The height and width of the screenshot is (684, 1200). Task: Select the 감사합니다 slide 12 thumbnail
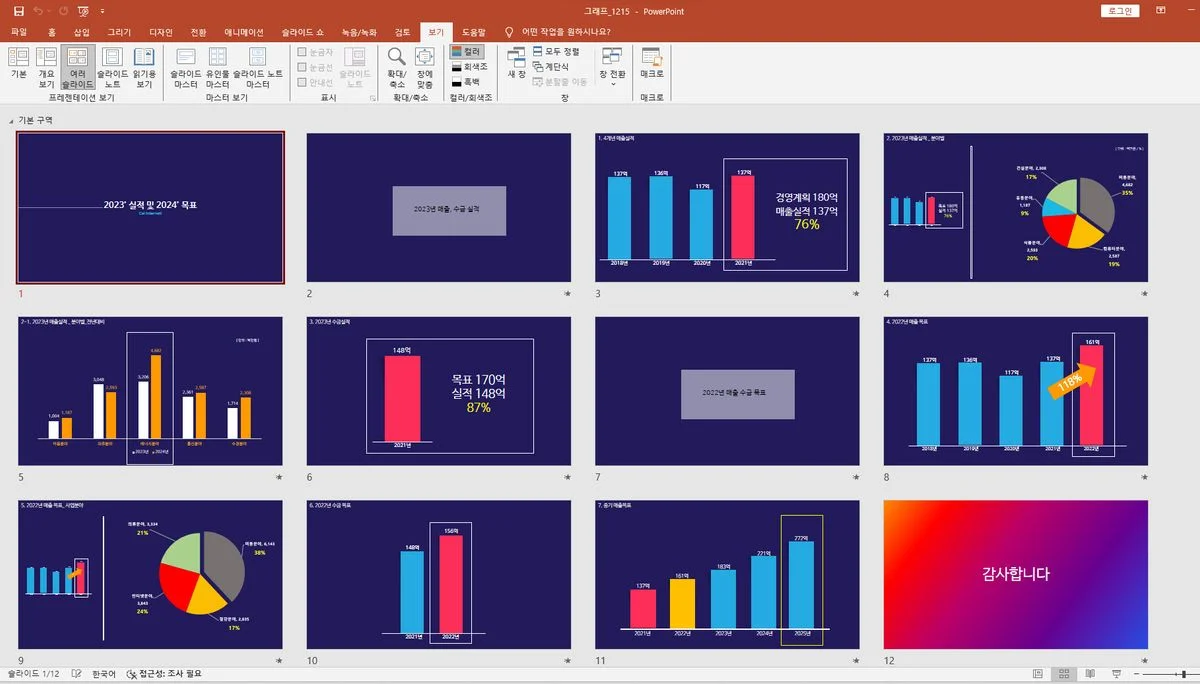pyautogui.click(x=1015, y=574)
